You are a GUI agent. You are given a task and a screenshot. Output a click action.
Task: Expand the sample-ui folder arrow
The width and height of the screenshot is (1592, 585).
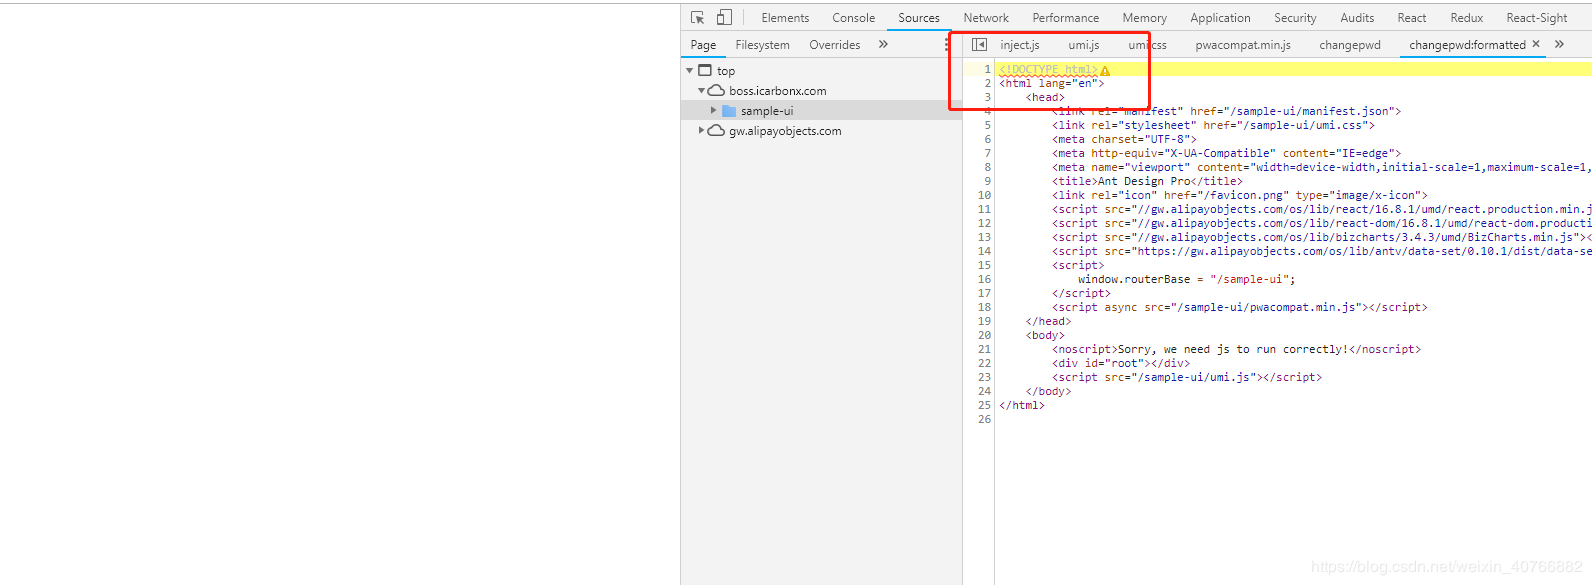point(713,111)
